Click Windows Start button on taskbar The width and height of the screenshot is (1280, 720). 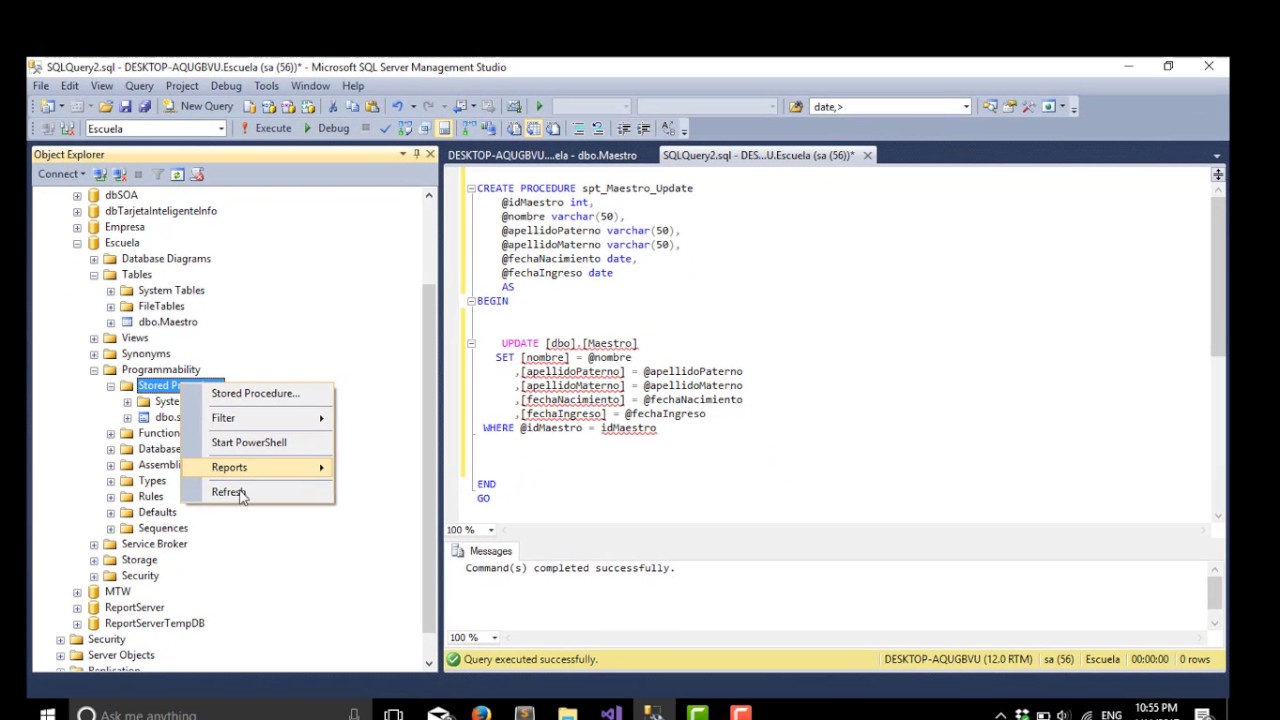47,714
